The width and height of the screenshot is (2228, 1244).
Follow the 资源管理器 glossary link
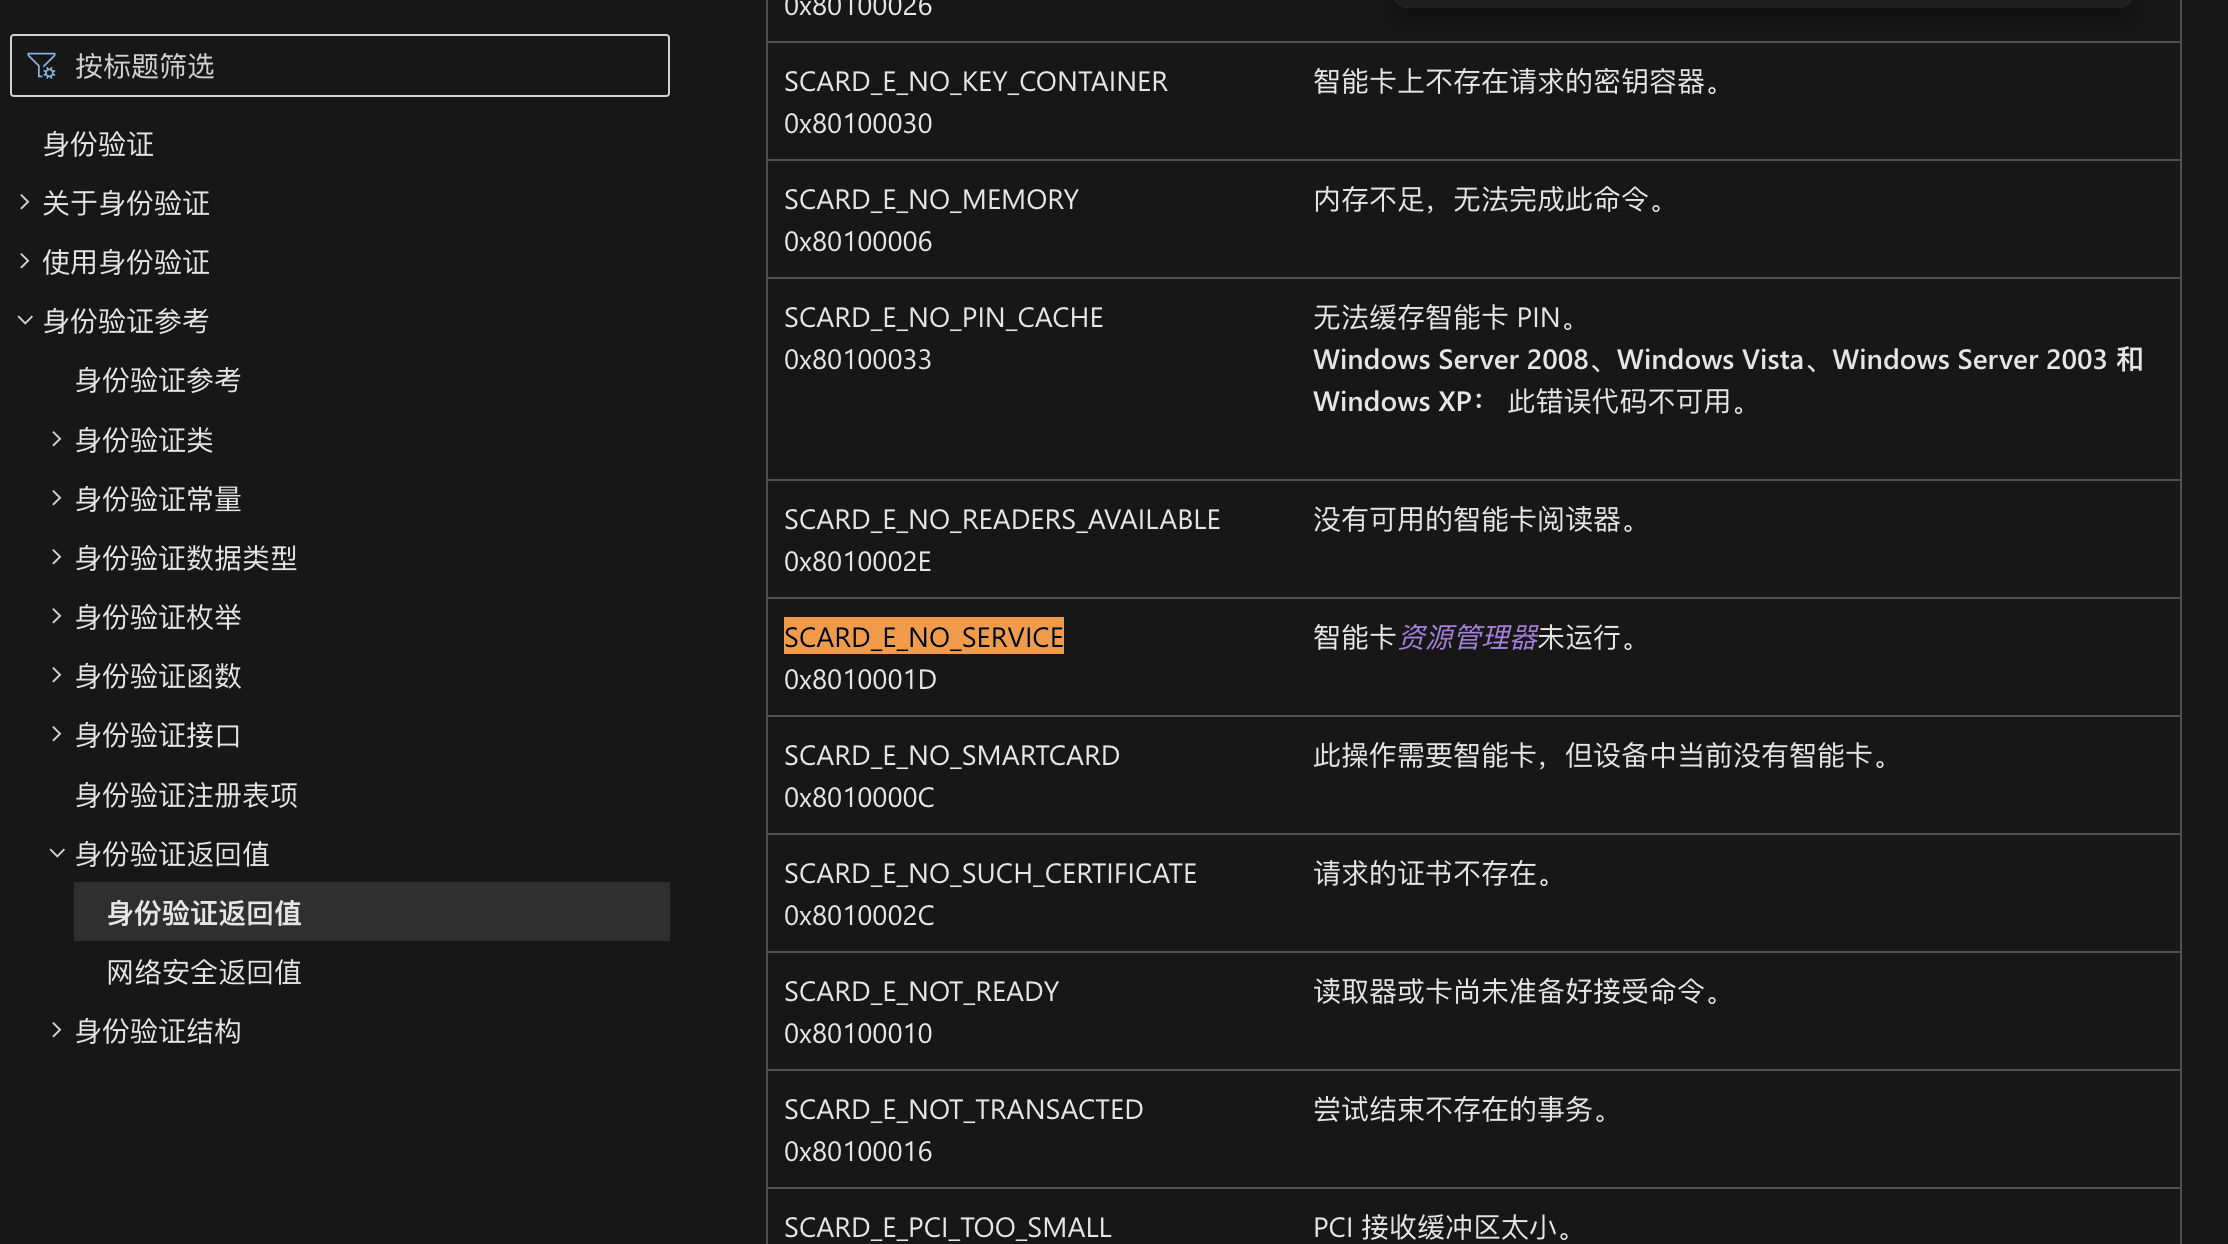(x=1467, y=637)
